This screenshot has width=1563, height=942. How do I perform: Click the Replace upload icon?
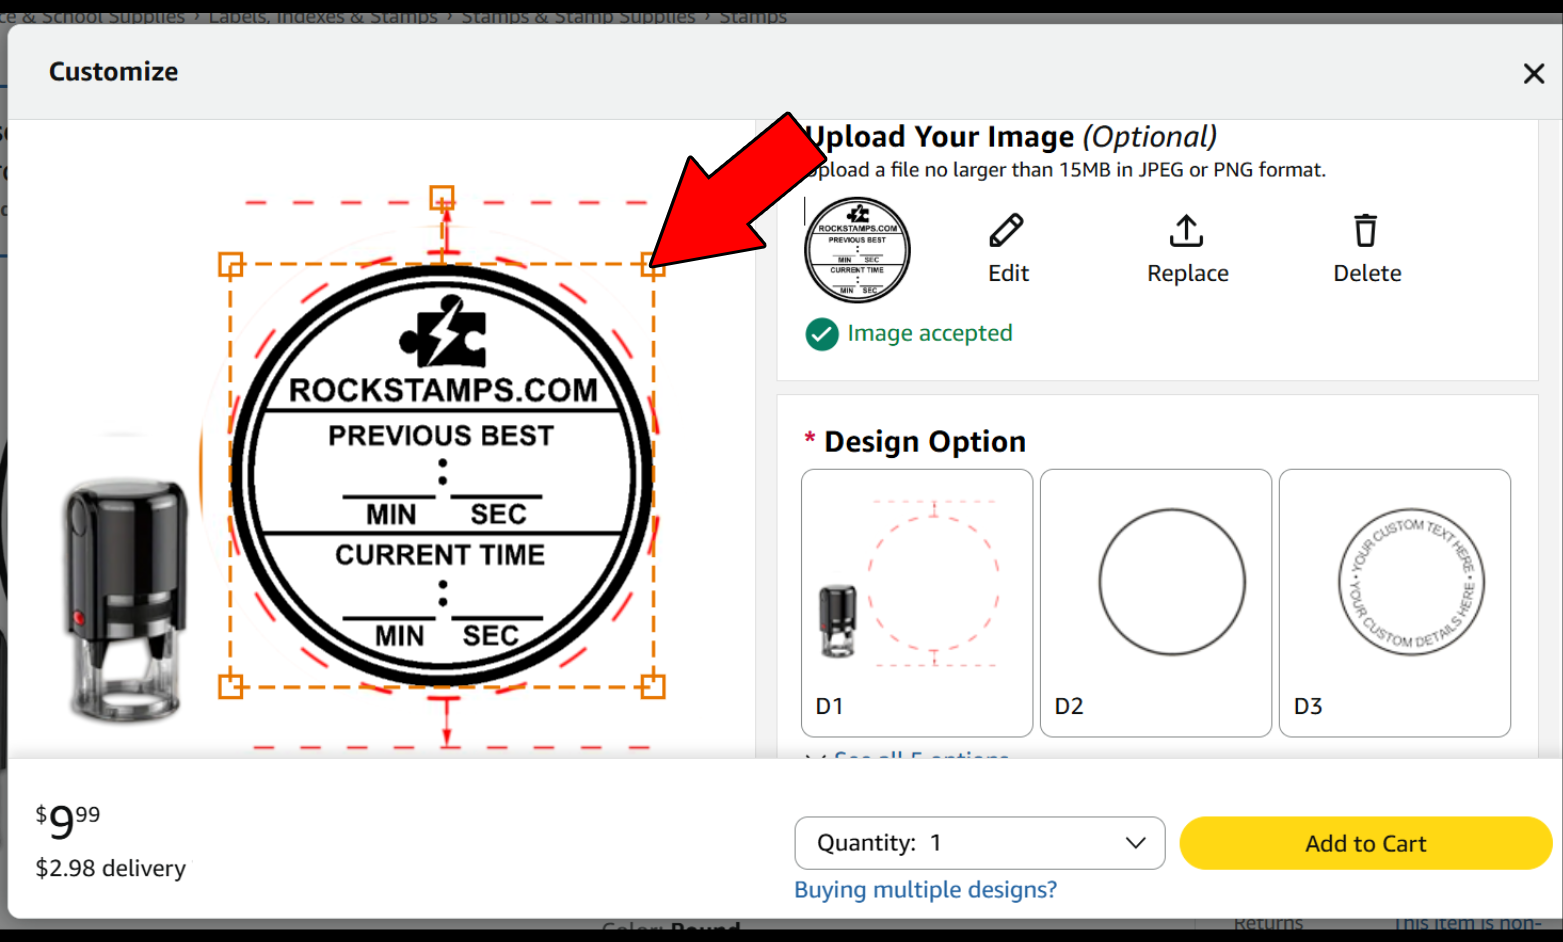(x=1186, y=231)
